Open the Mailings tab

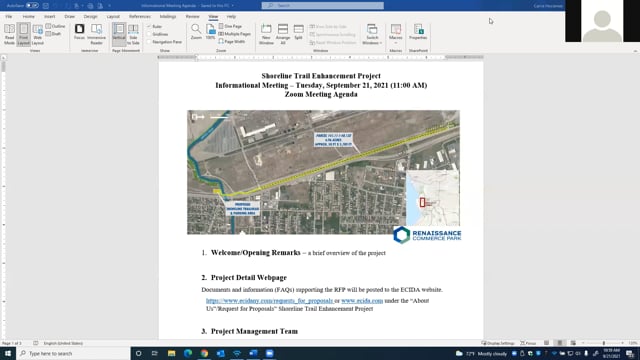point(168,17)
